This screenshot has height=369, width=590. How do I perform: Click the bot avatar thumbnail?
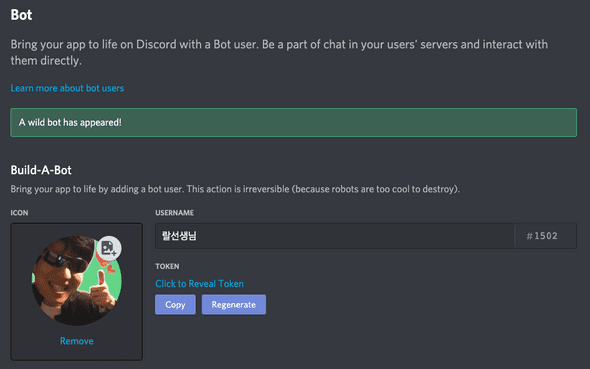pyautogui.click(x=77, y=281)
